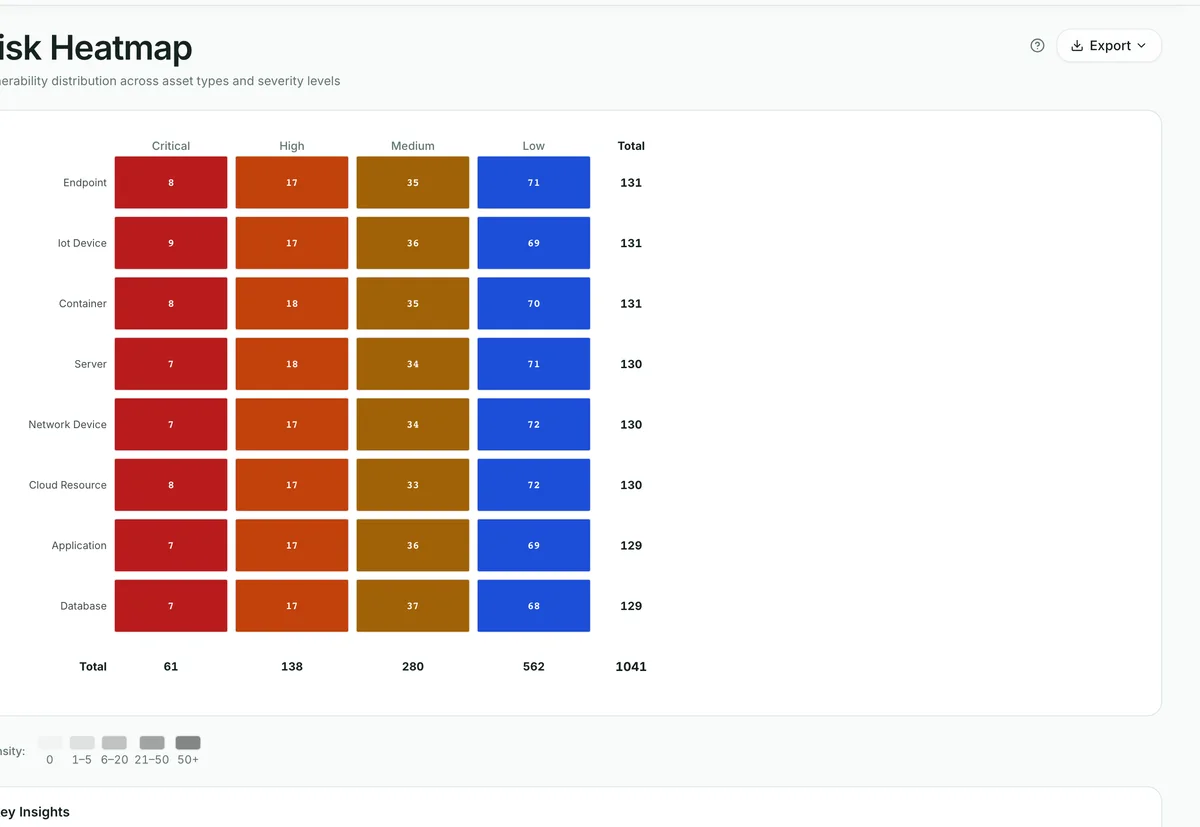Click the legend swatch labeled 50+

pos(188,743)
